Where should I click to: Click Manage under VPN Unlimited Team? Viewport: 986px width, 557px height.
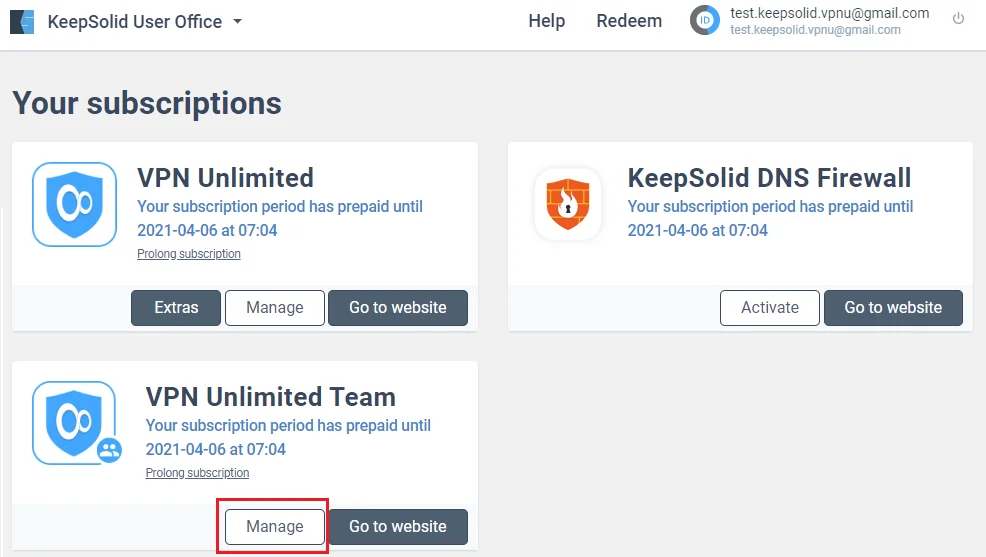(x=275, y=526)
